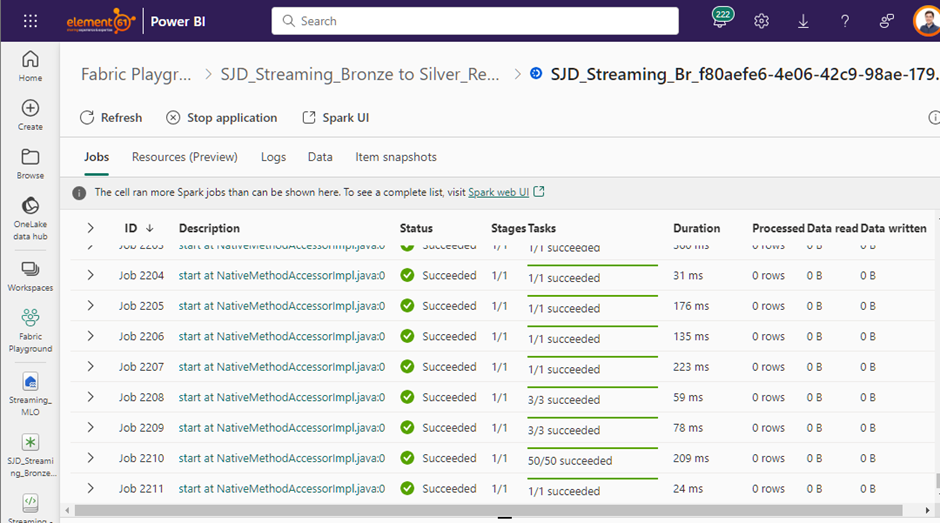The height and width of the screenshot is (523, 940).
Task: Expand the Job 2210 row
Action: coord(90,458)
